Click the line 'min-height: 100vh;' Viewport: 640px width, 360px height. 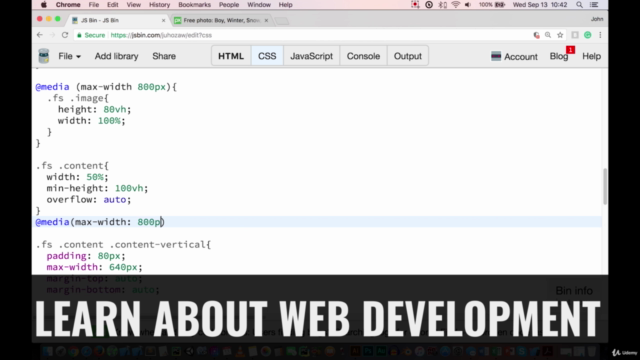coord(97,188)
